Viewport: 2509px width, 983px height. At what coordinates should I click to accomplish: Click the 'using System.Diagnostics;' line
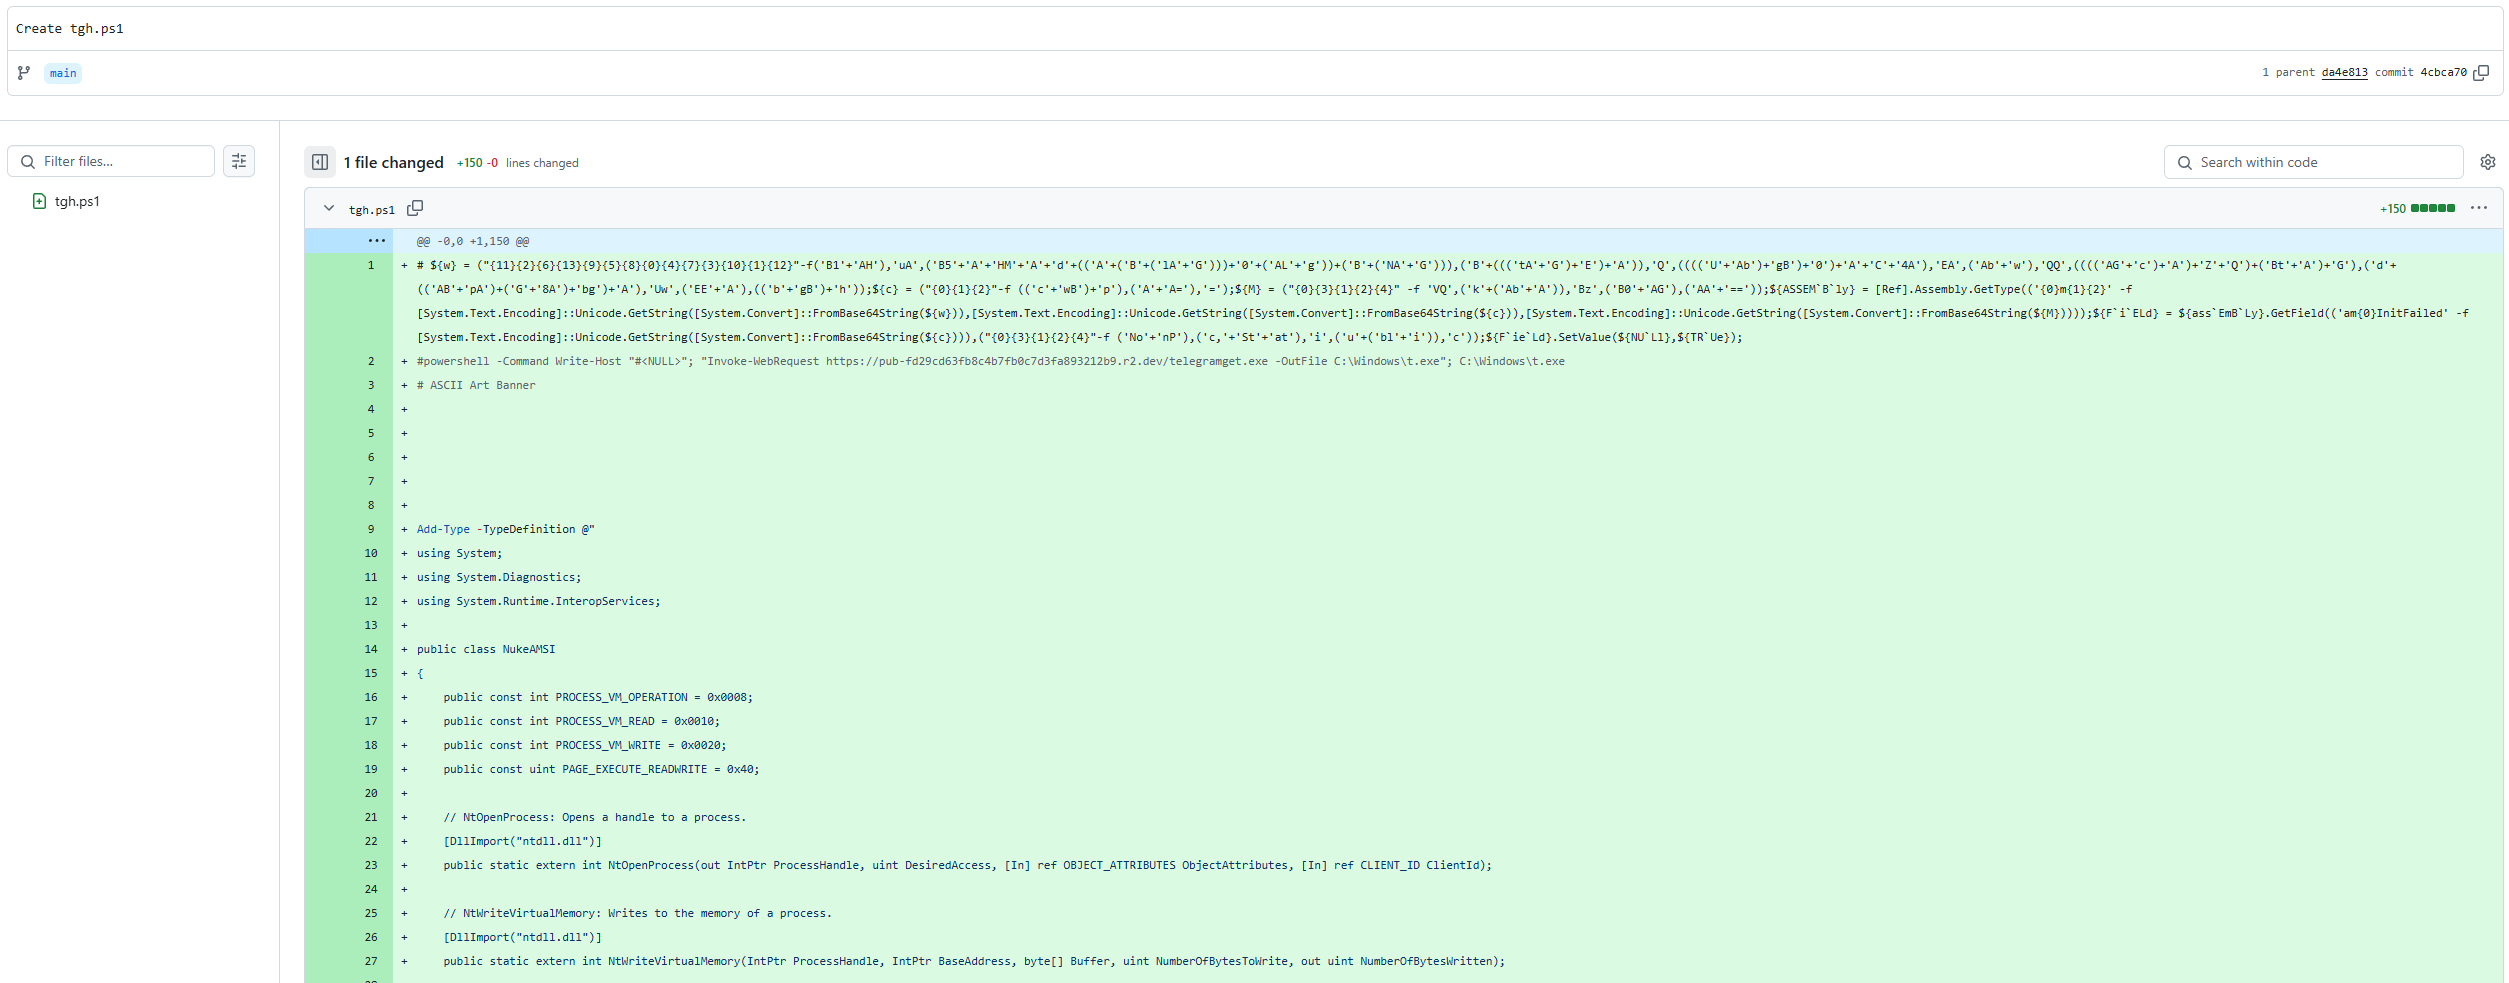pos(499,577)
